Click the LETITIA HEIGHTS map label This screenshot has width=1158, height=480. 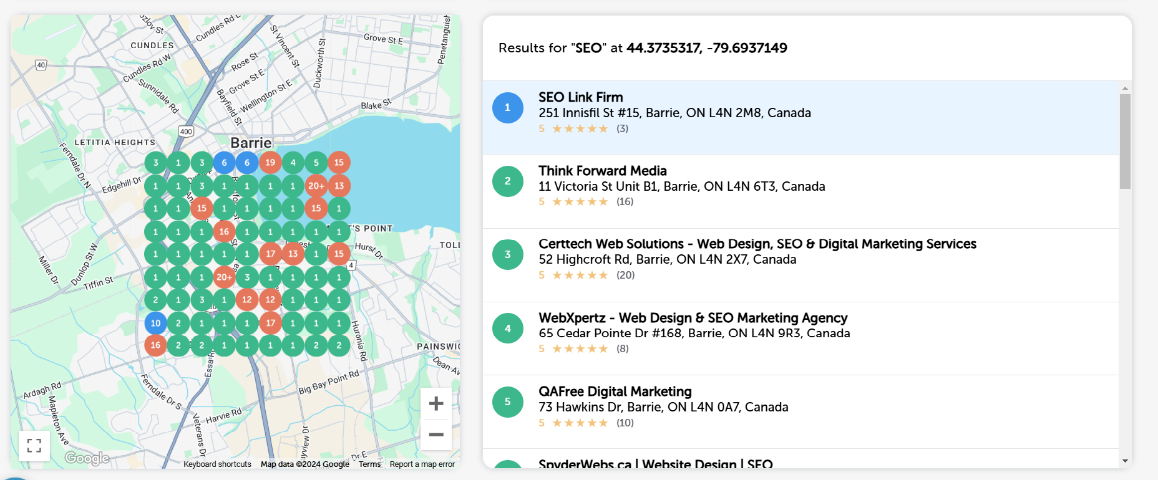114,142
